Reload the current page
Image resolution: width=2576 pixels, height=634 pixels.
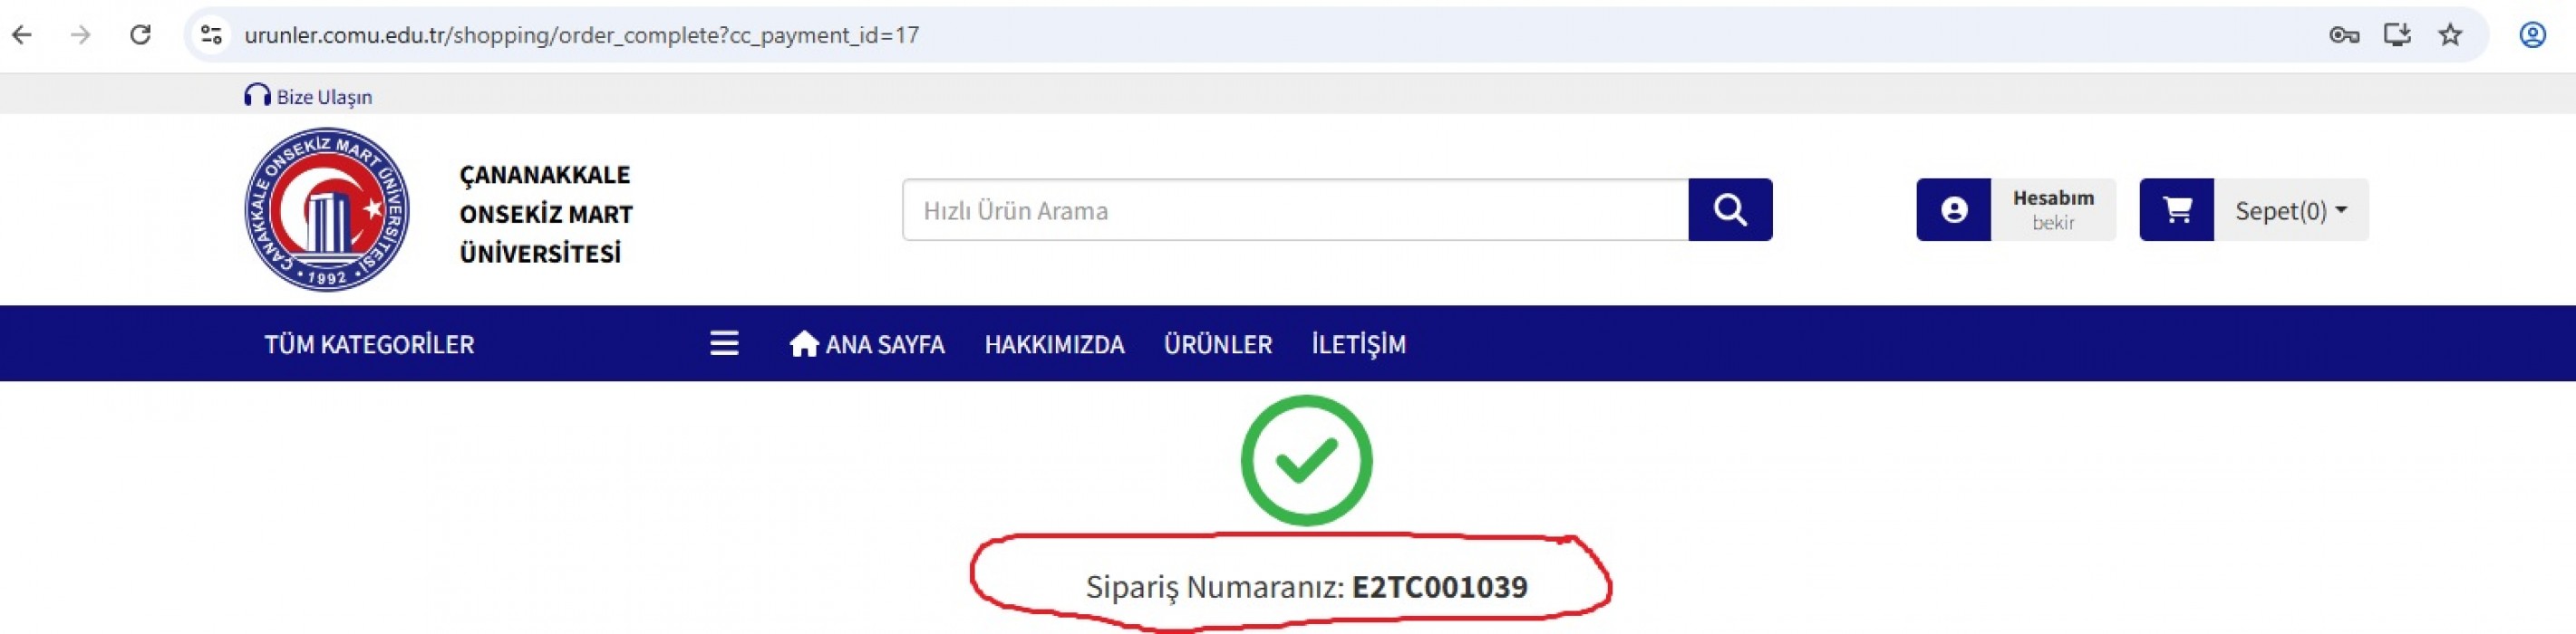click(141, 35)
